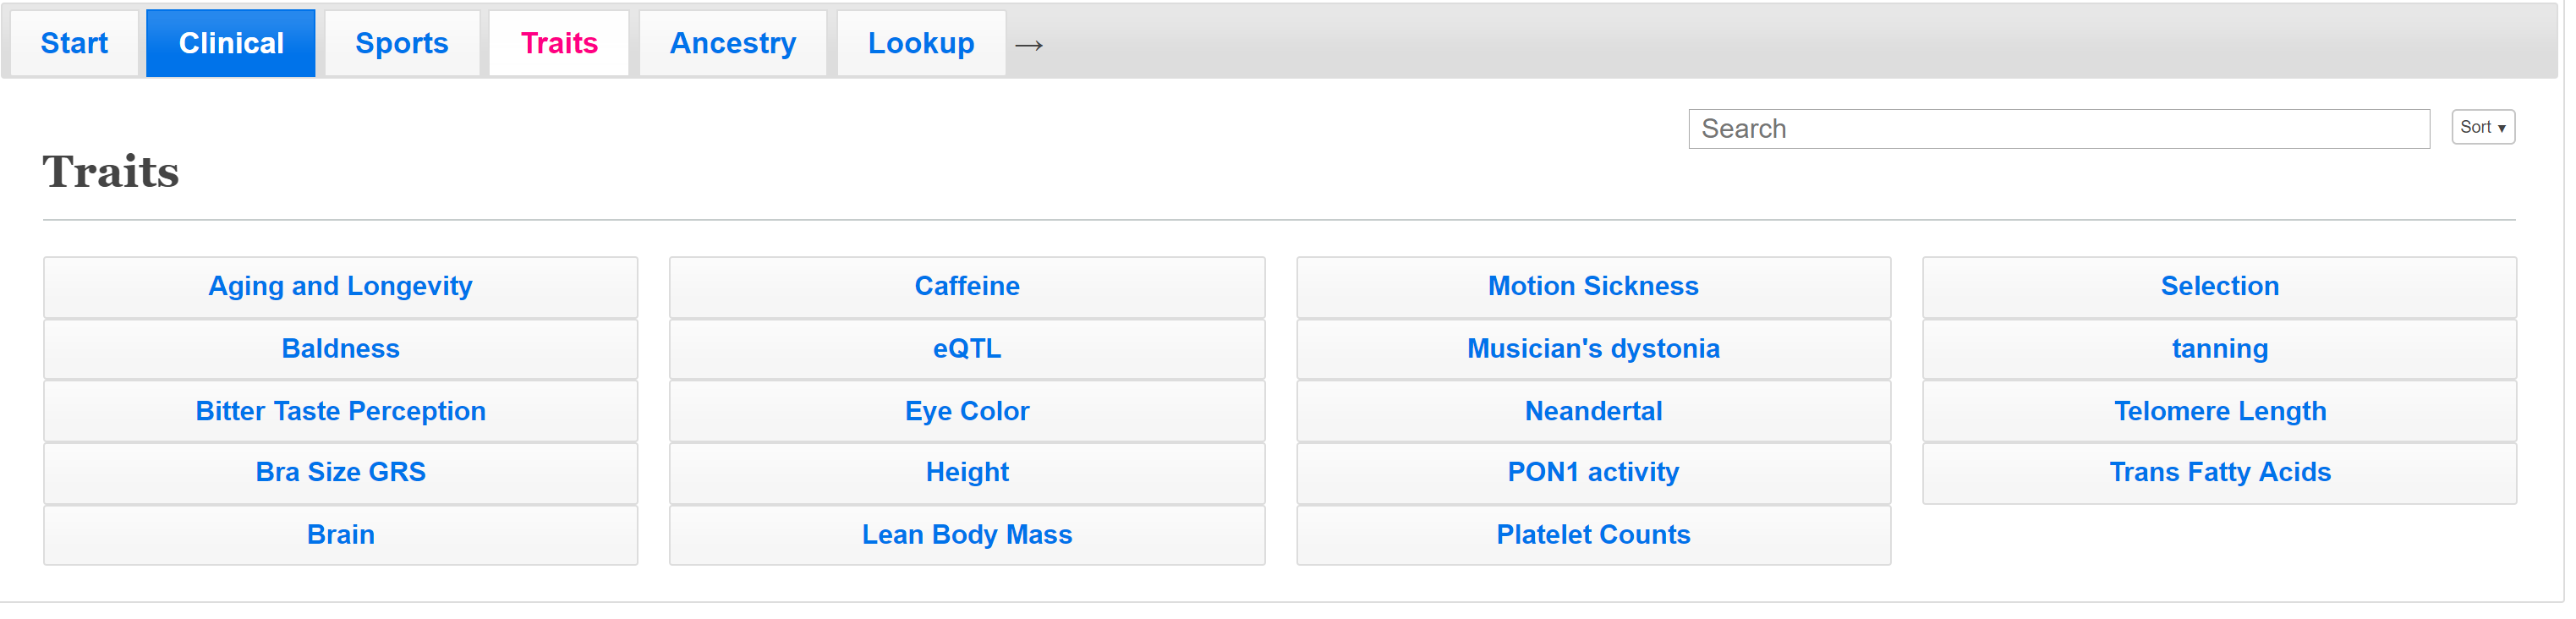Viewport: 2576px width, 619px height.
Task: View the Neandertal trait
Action: [x=1594, y=411]
